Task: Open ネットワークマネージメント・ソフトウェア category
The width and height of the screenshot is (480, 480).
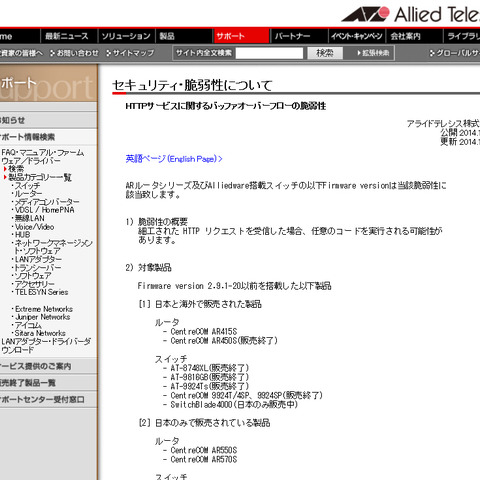Action: point(53,247)
